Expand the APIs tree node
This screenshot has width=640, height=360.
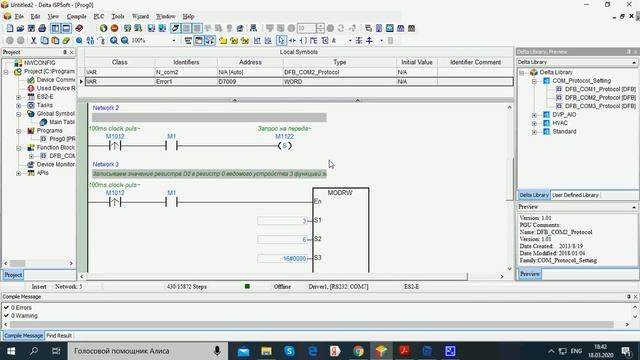[x=18, y=173]
